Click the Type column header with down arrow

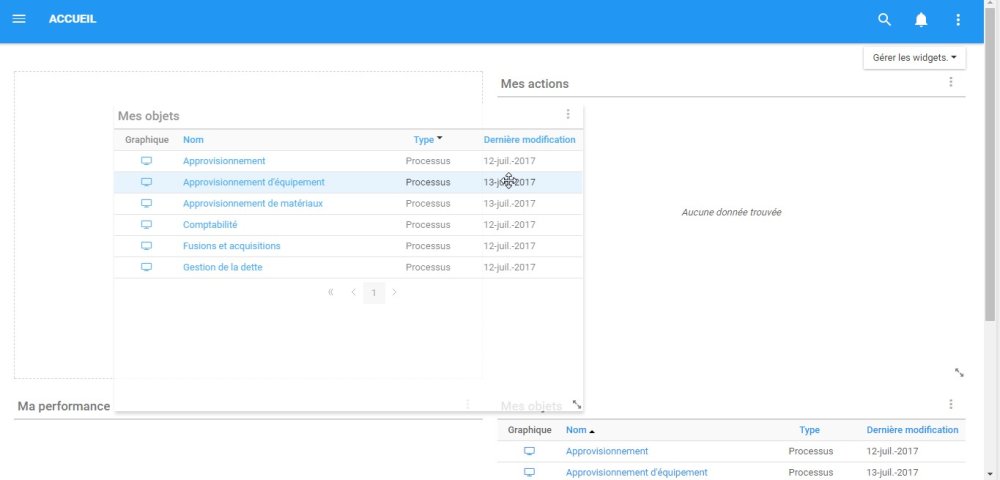(428, 140)
